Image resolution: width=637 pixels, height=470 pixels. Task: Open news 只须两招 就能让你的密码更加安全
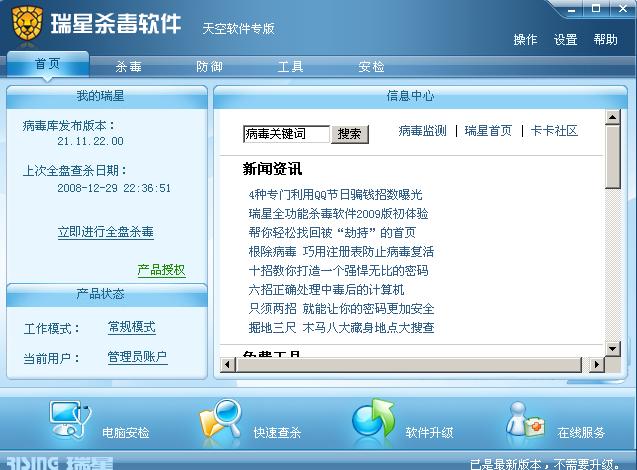pyautogui.click(x=341, y=309)
